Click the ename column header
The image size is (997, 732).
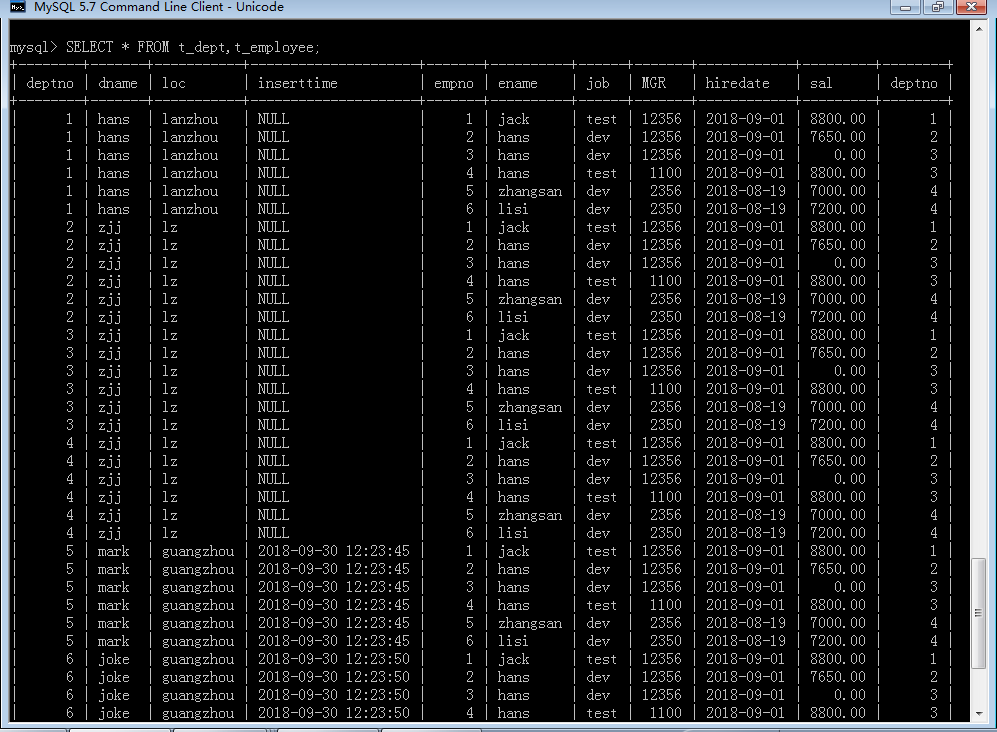(518, 83)
